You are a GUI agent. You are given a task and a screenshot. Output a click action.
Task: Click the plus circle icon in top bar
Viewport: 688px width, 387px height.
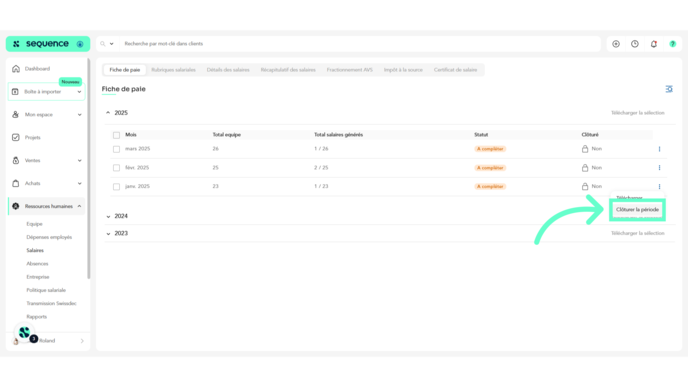616,44
